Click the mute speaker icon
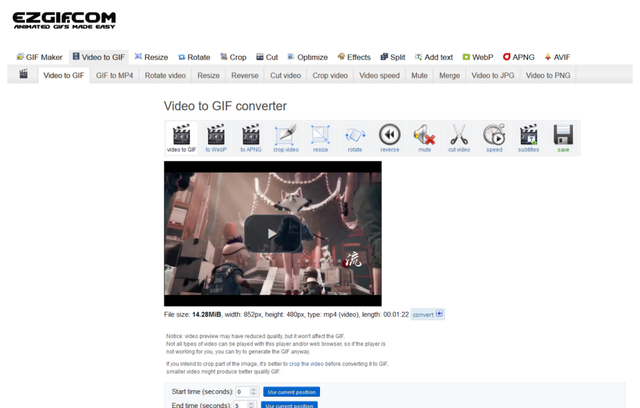 click(x=424, y=138)
